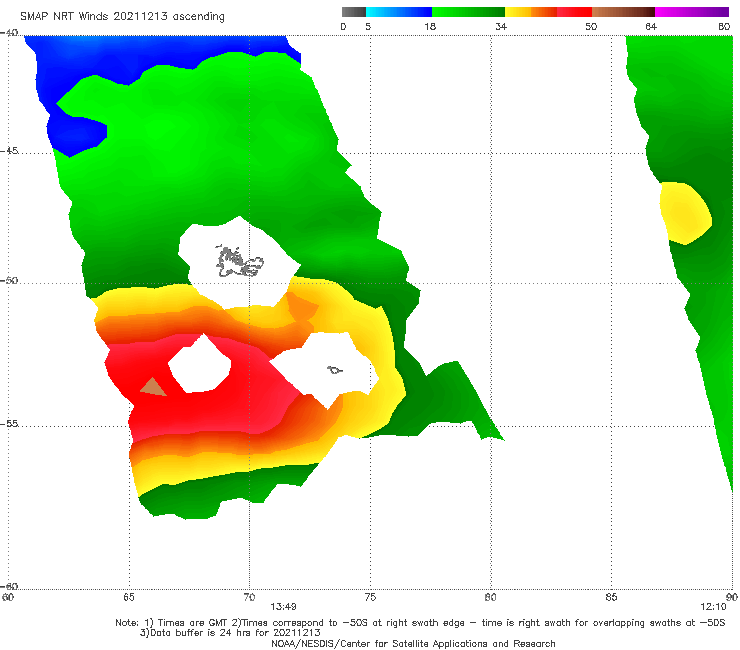Click the longitude axis label '75'
The height and width of the screenshot is (650, 740).
[370, 597]
